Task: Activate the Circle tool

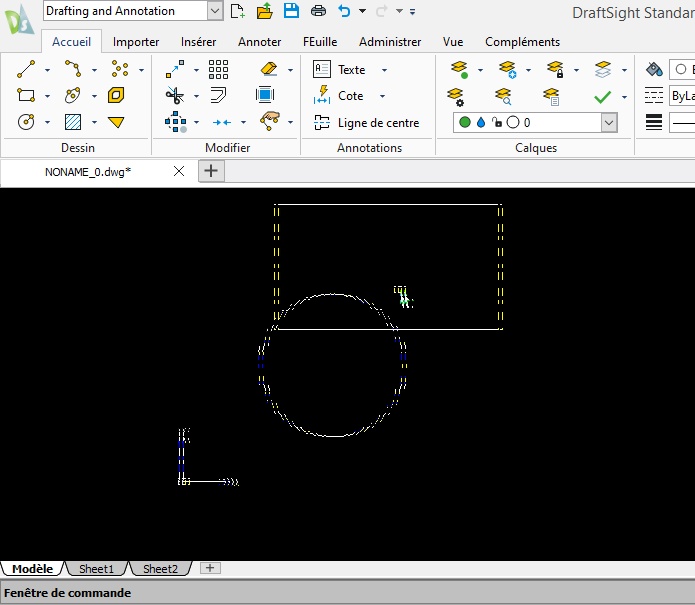Action: [x=26, y=122]
